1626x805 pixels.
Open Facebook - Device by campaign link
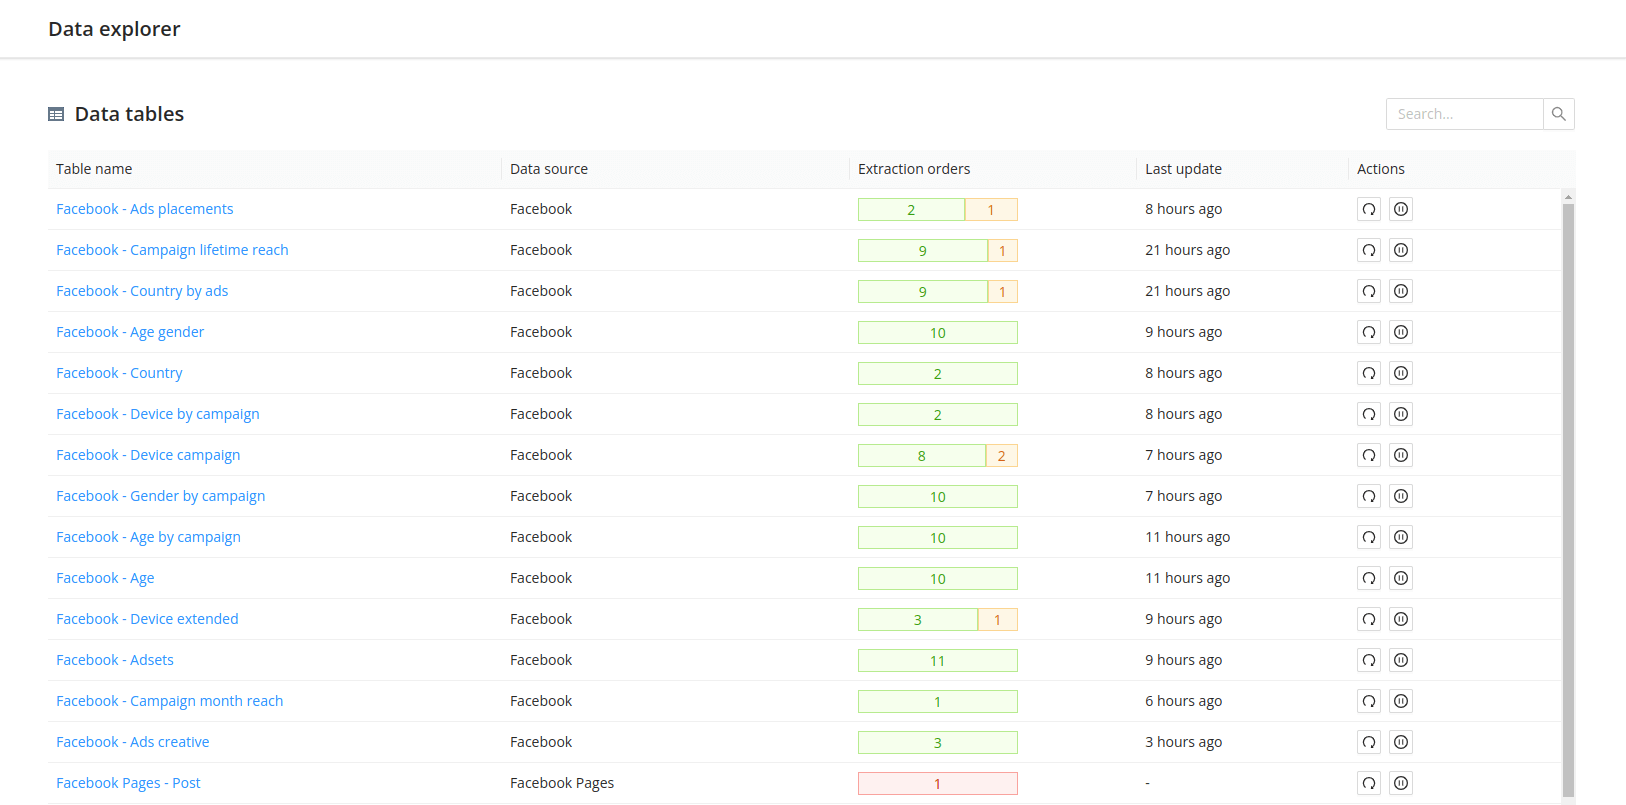tap(157, 414)
